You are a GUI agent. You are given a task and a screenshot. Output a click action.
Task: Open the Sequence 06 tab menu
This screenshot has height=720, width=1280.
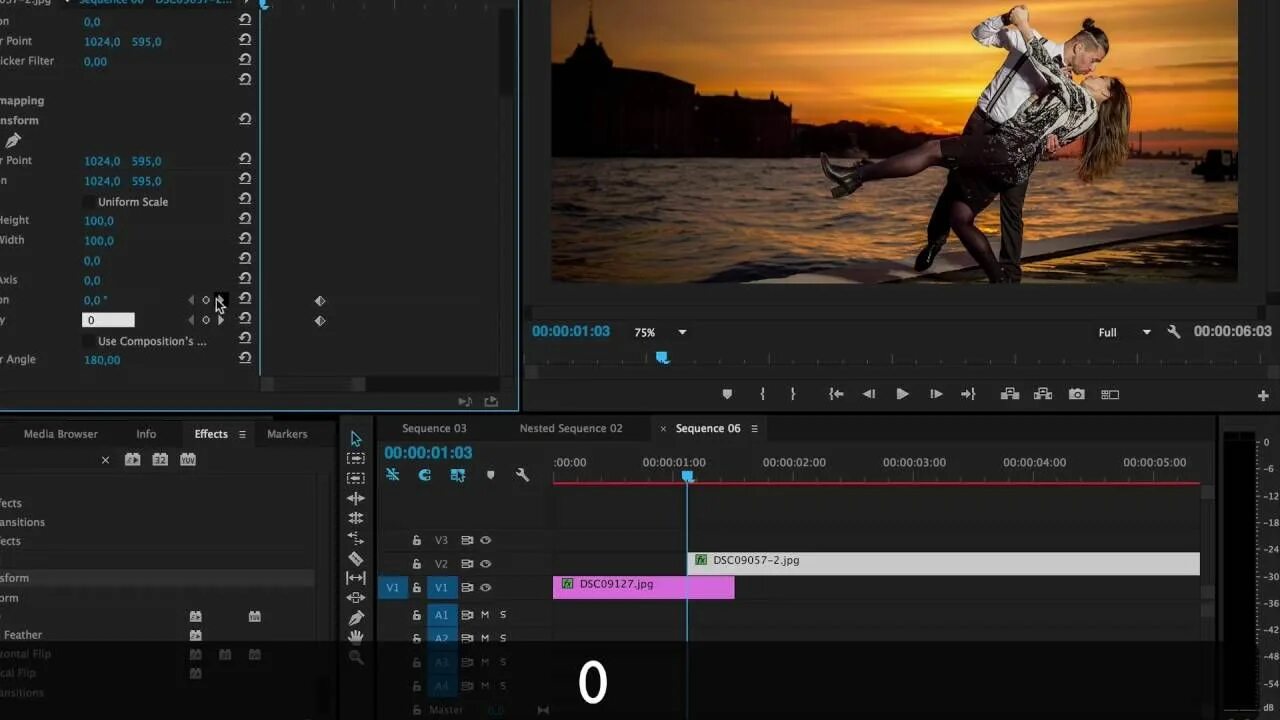pyautogui.click(x=754, y=428)
